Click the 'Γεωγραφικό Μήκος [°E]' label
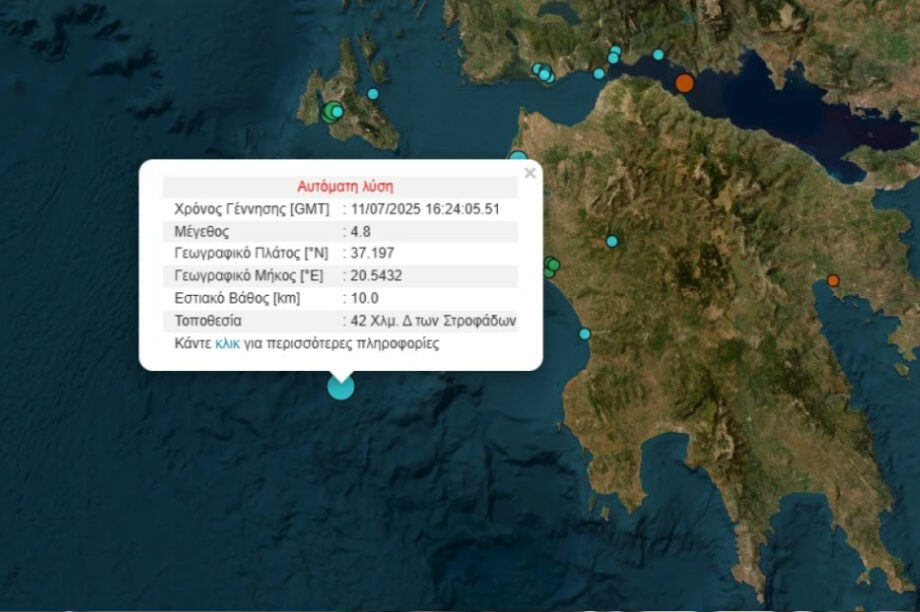920x612 pixels. (x=249, y=276)
